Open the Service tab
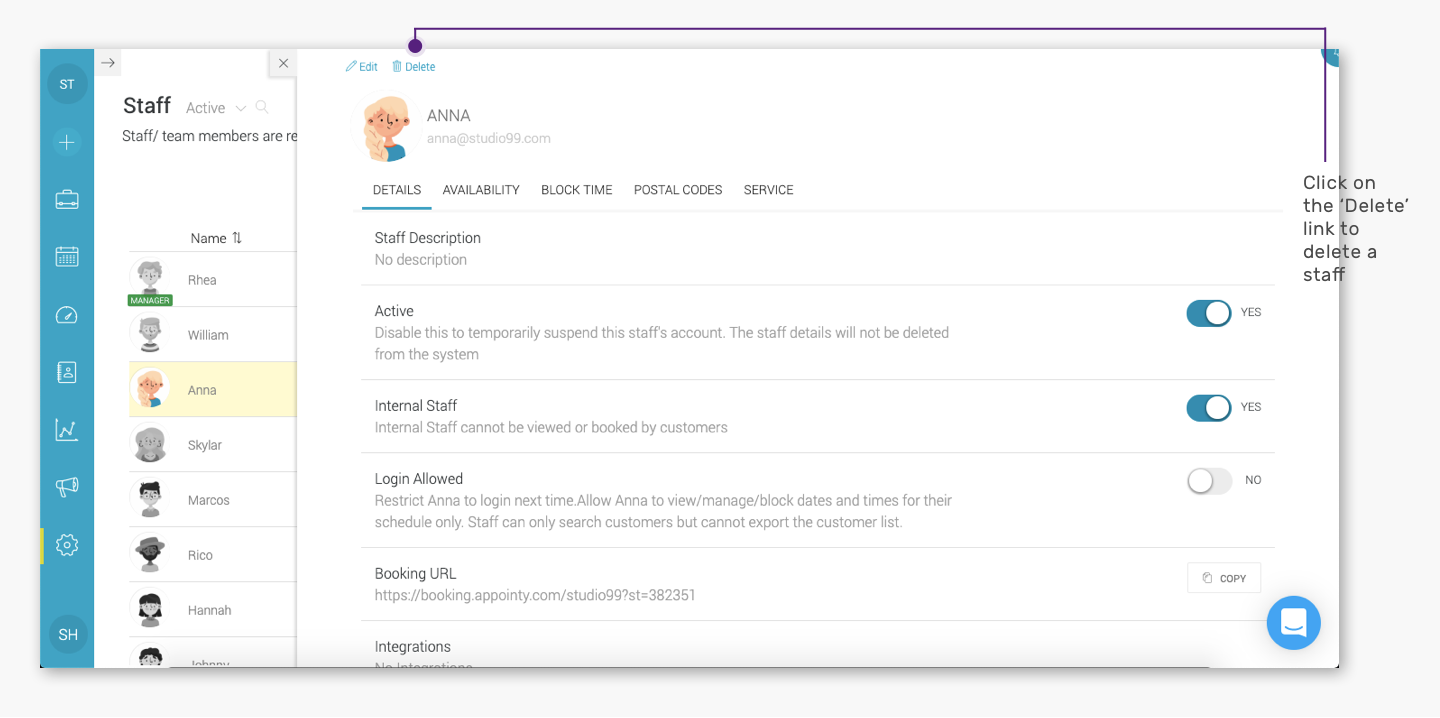This screenshot has height=718, width=1440. pos(769,190)
